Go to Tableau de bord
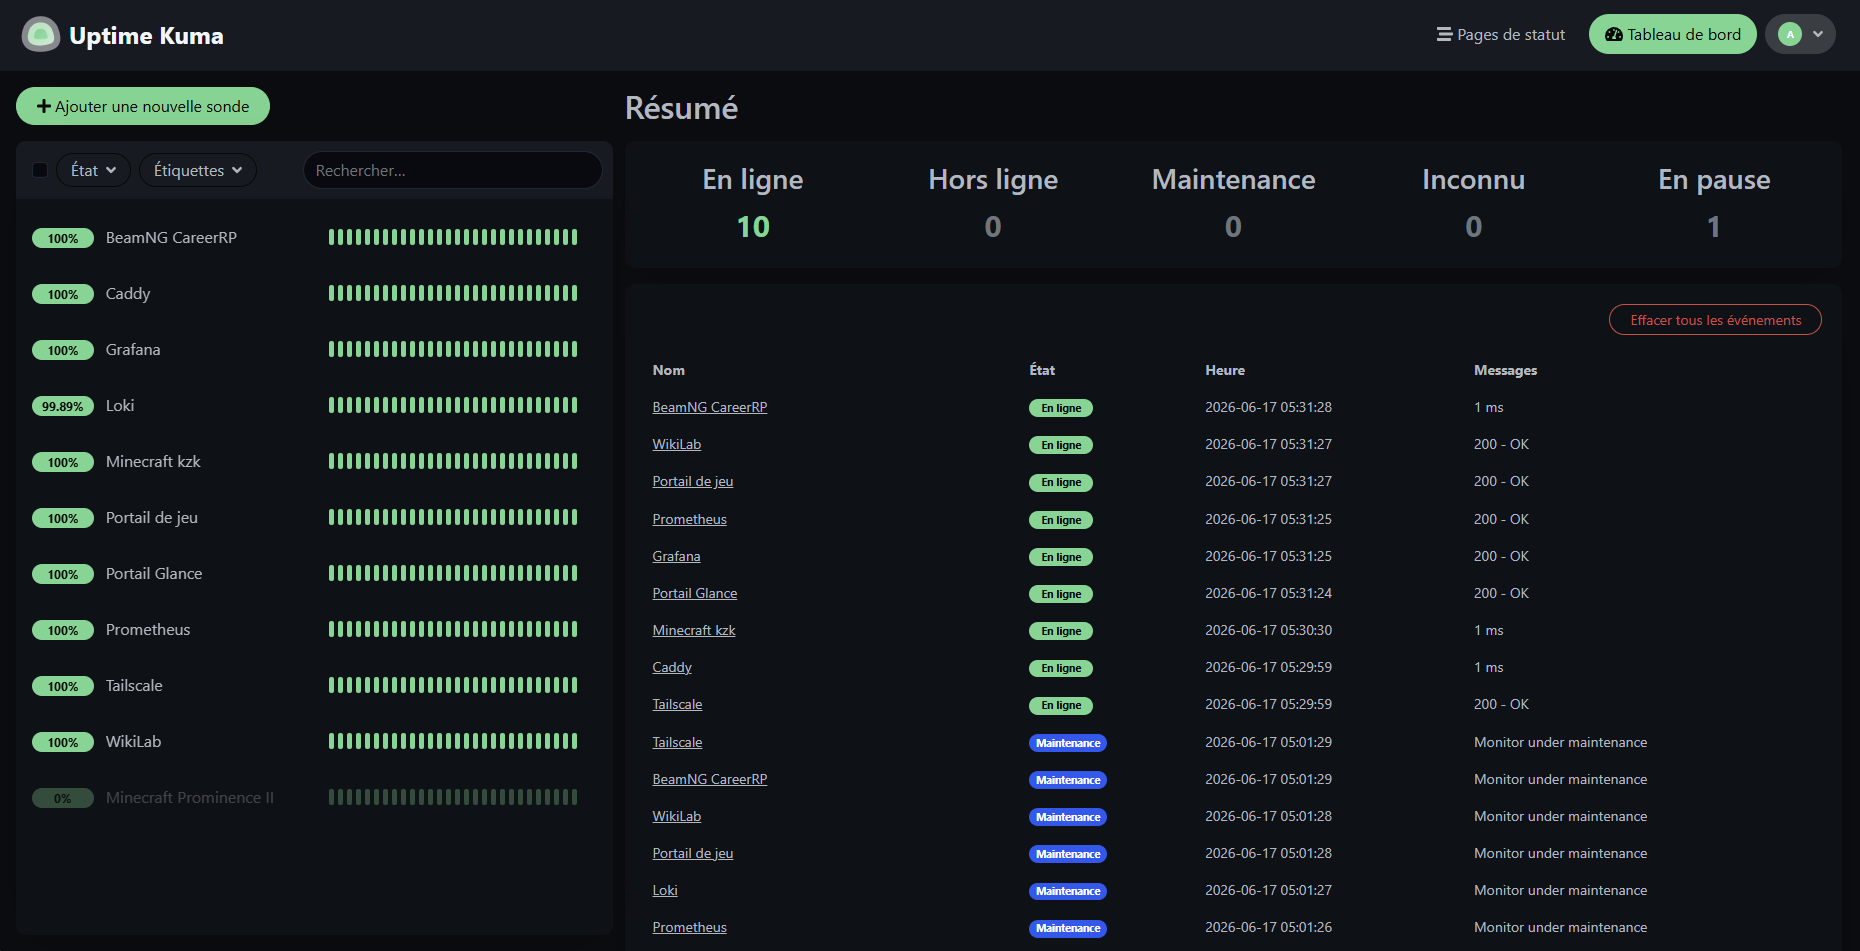Image resolution: width=1860 pixels, height=951 pixels. (x=1672, y=34)
